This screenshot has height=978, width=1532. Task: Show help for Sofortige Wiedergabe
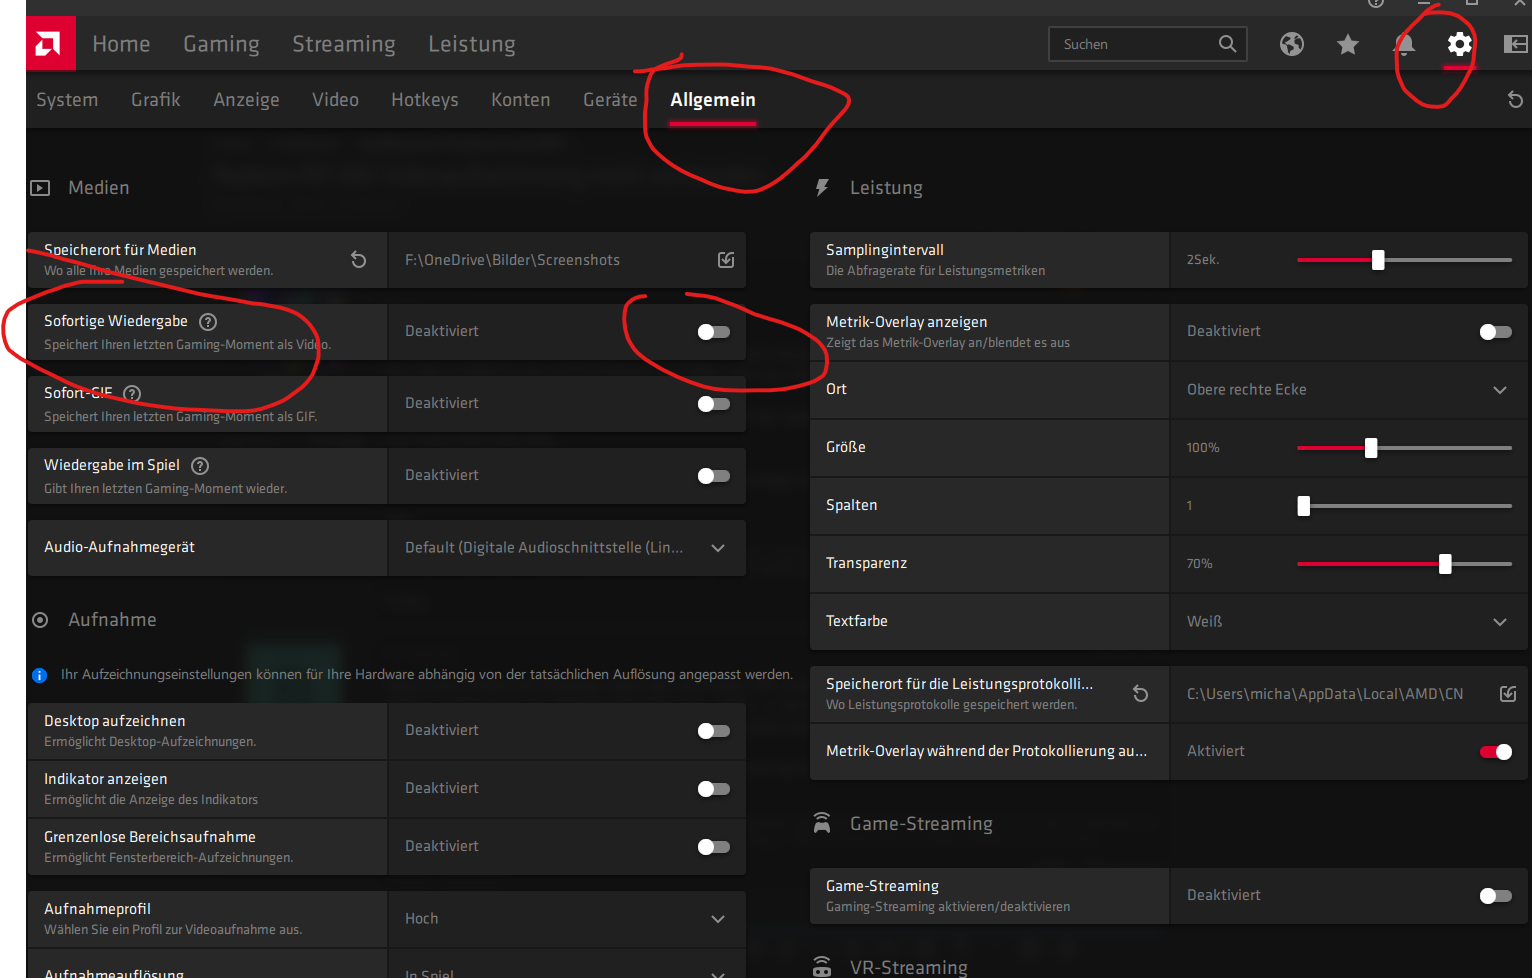[x=208, y=322]
